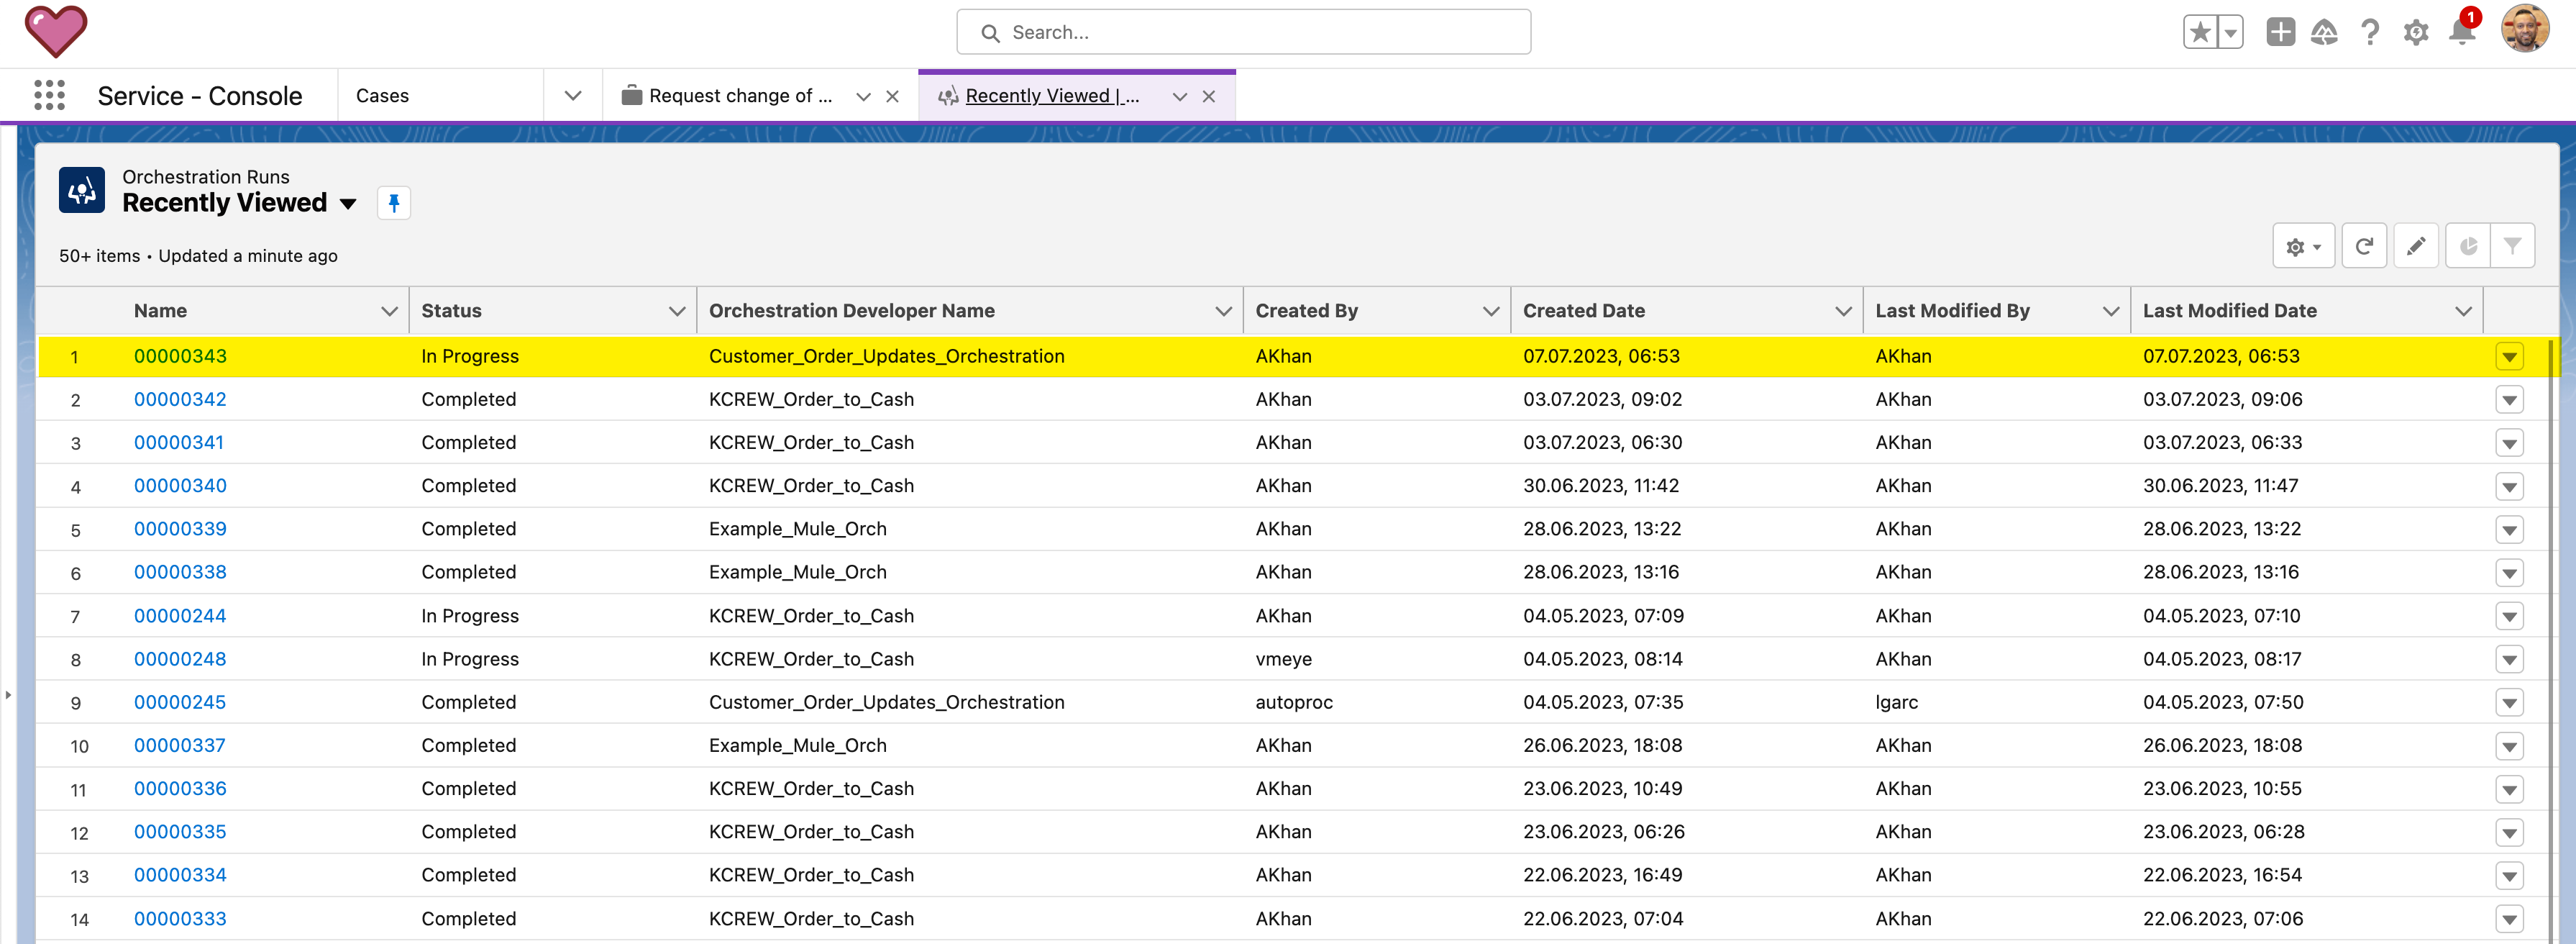Show row actions for run 00000341
2576x944 pixels.
click(x=2509, y=443)
